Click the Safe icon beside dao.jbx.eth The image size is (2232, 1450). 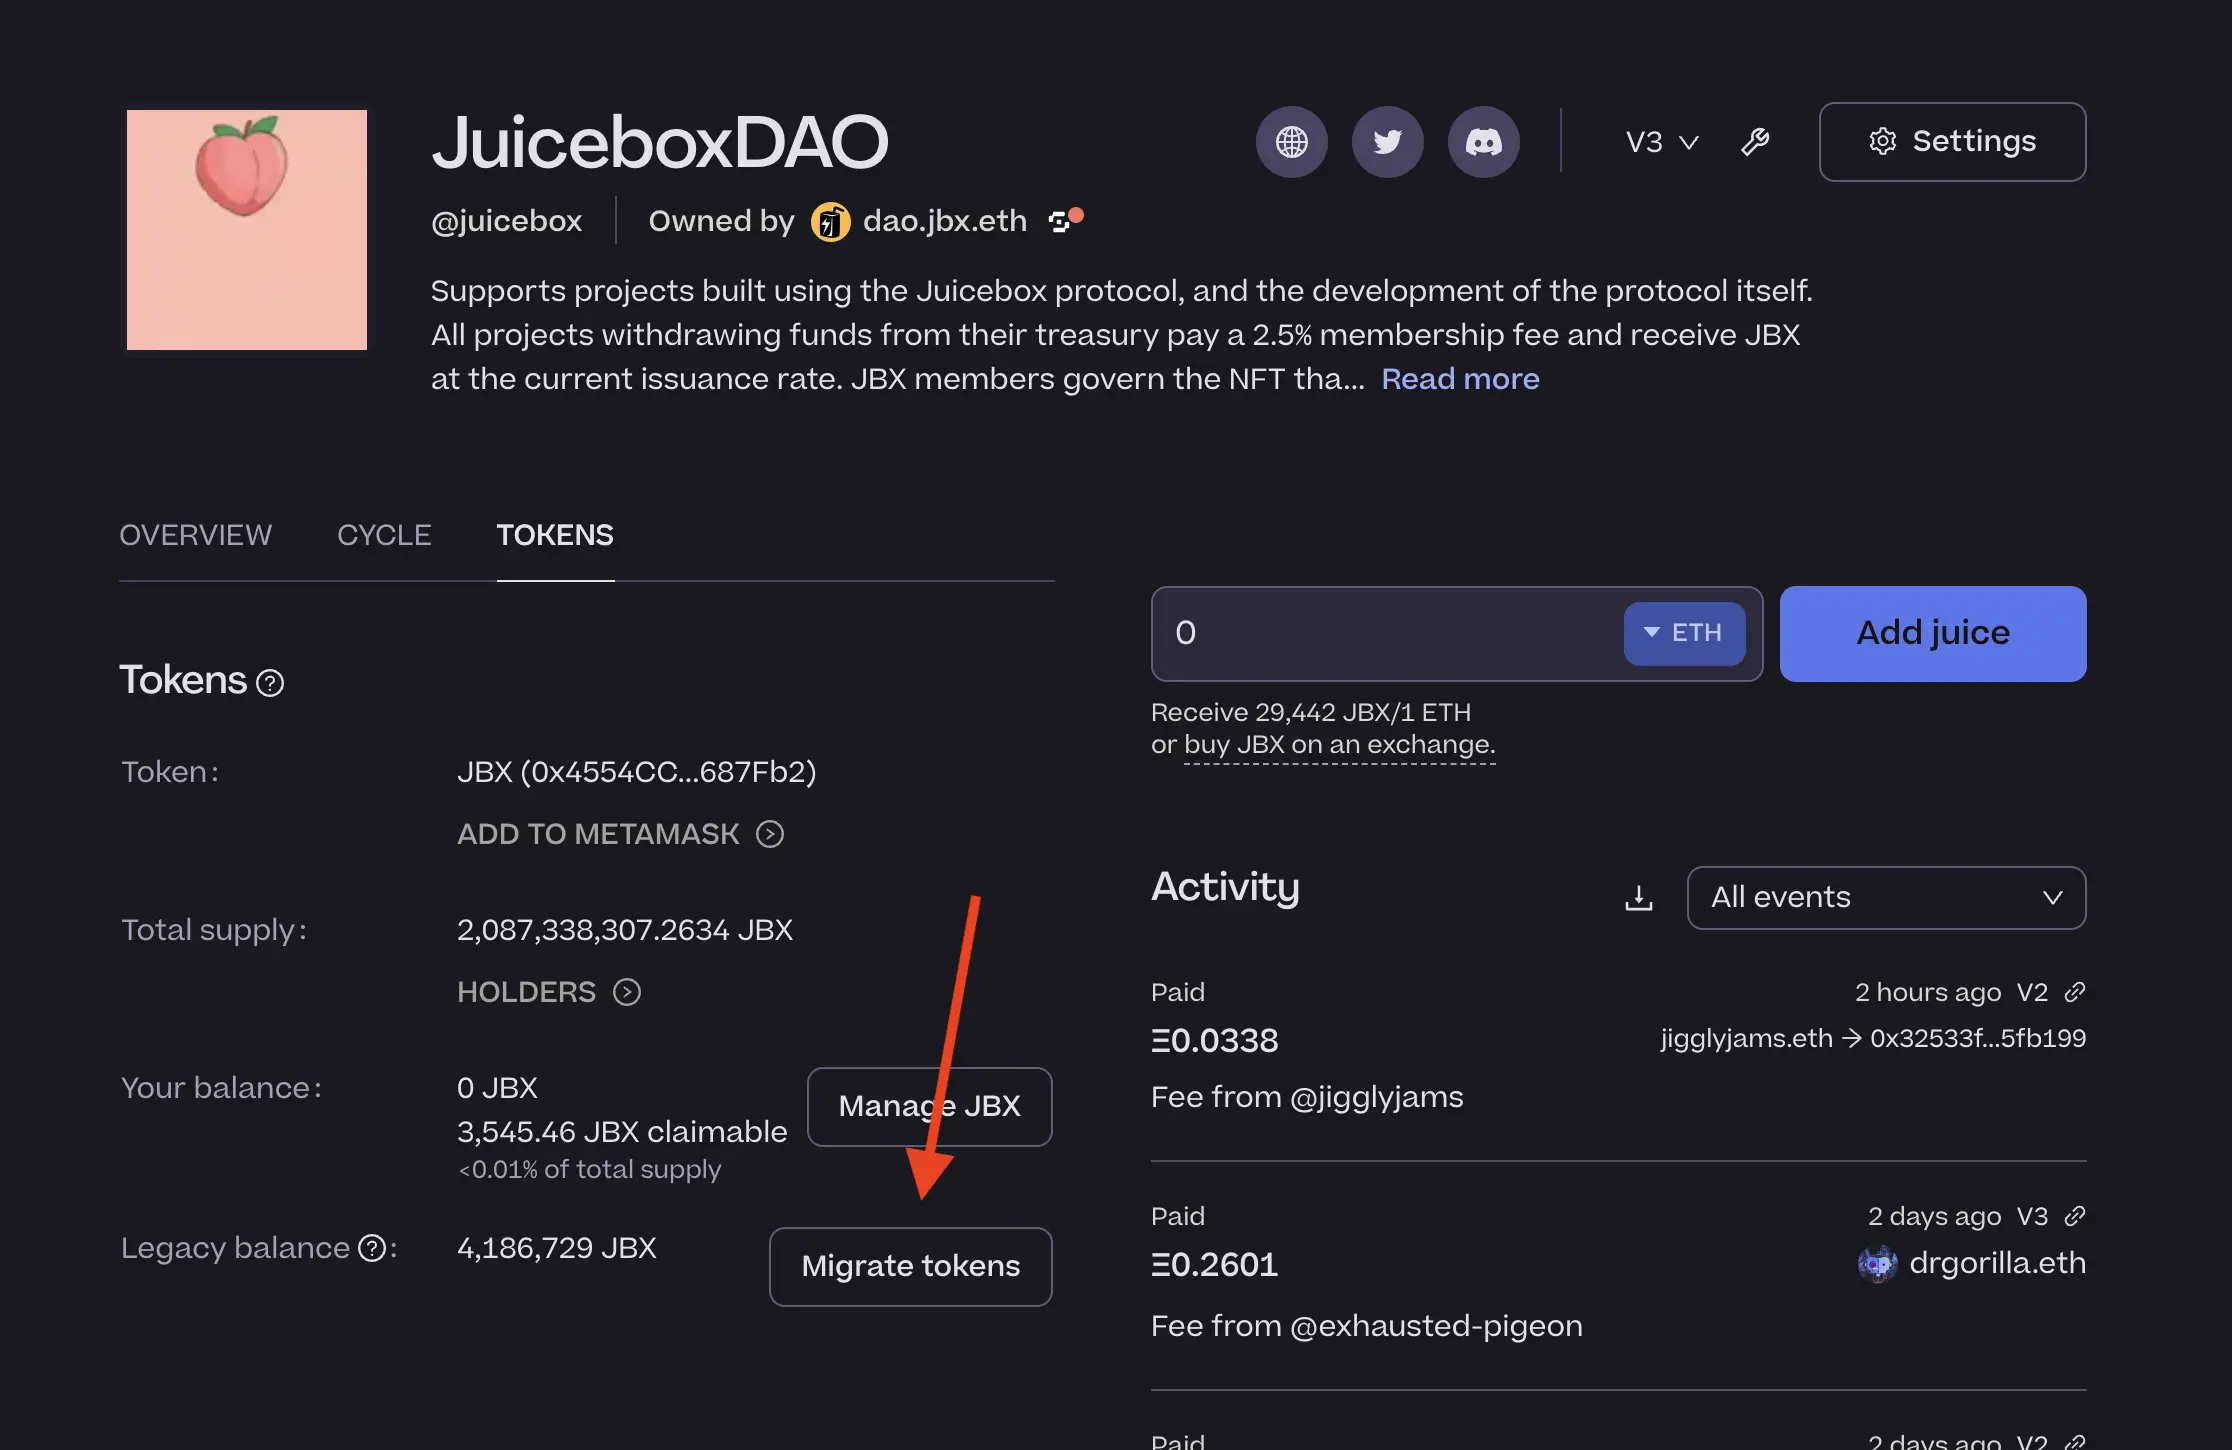pos(1061,221)
